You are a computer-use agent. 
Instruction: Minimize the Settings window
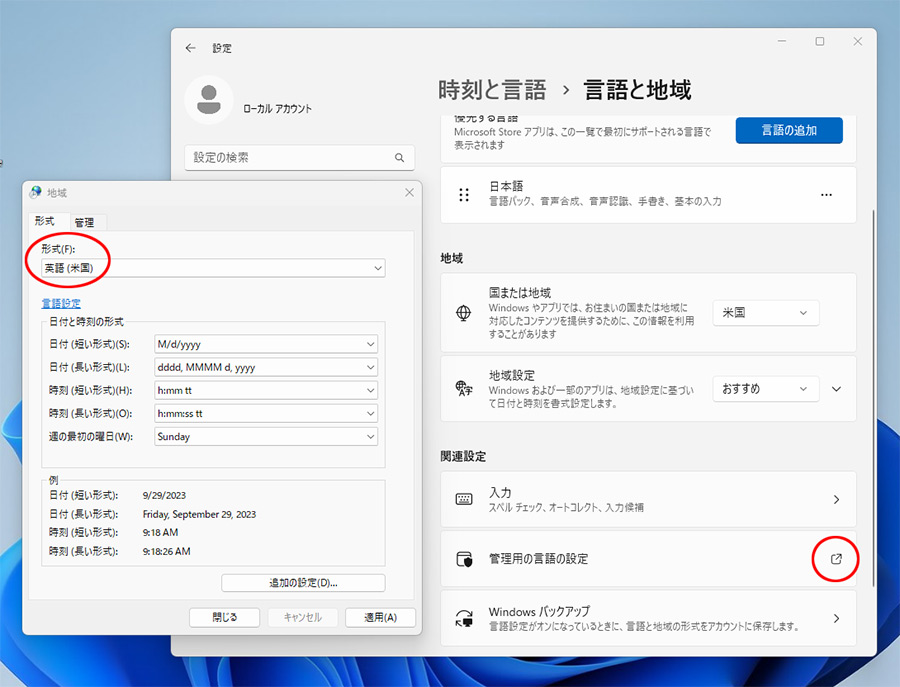tap(782, 41)
